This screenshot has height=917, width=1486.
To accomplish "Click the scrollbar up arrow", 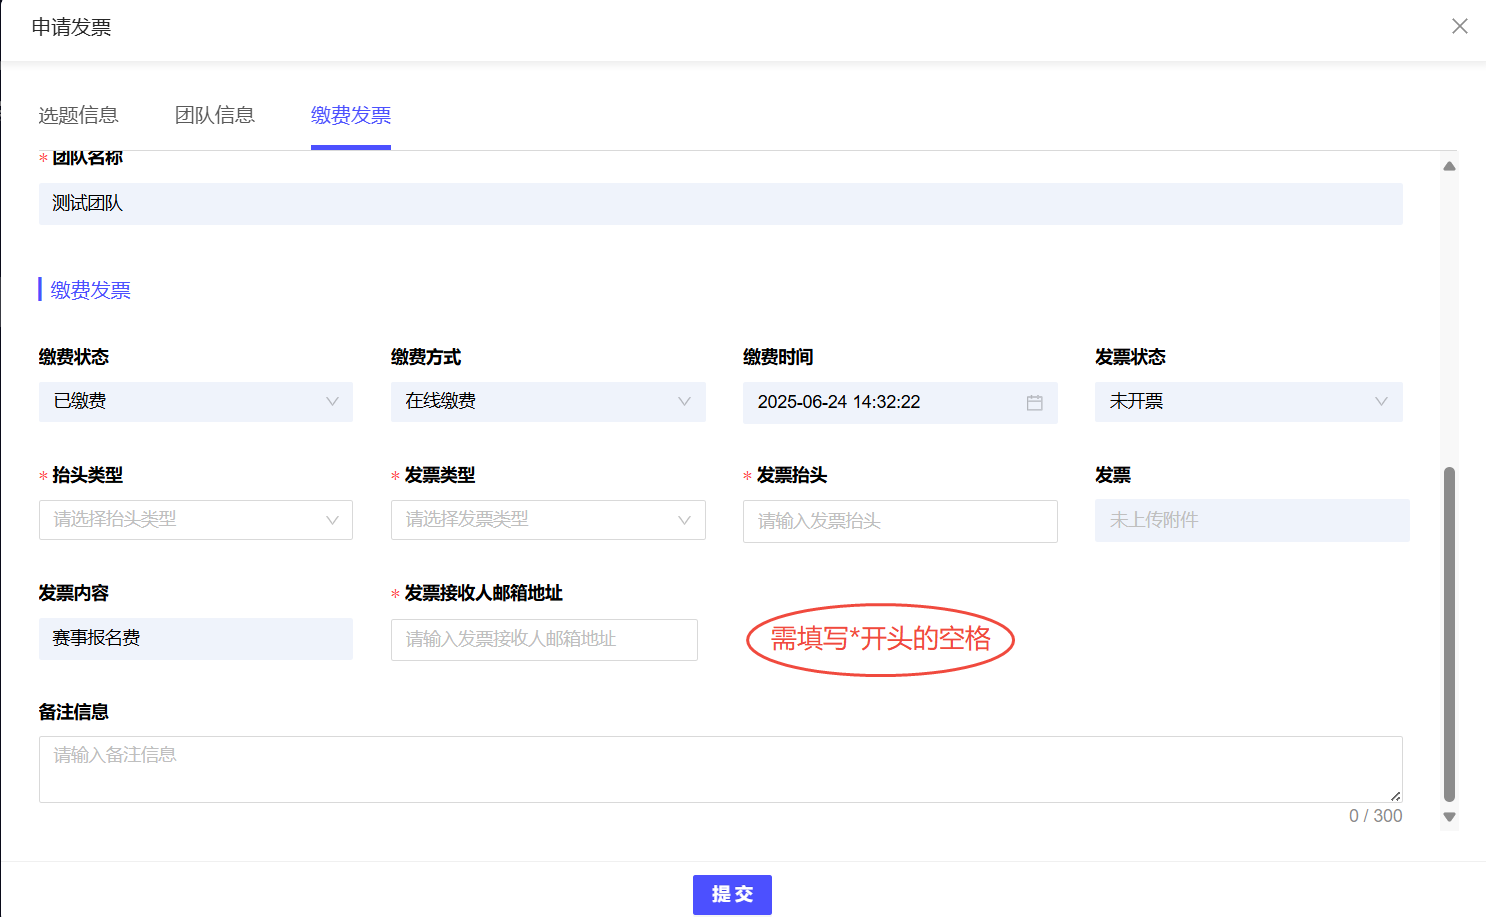I will click(x=1449, y=166).
